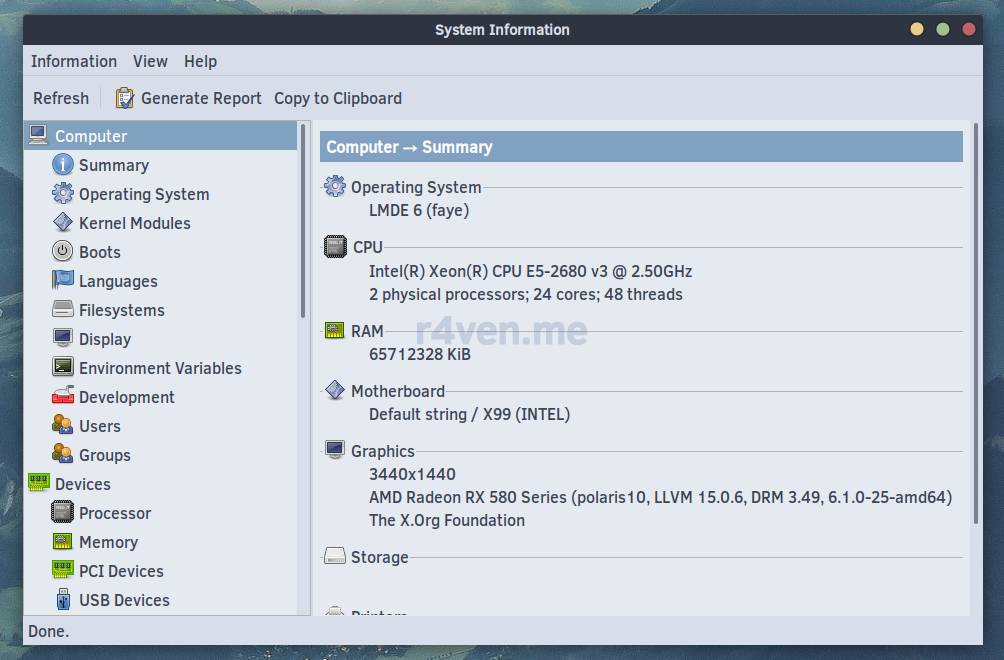Click Copy to Clipboard button
This screenshot has width=1004, height=660.
(x=338, y=98)
